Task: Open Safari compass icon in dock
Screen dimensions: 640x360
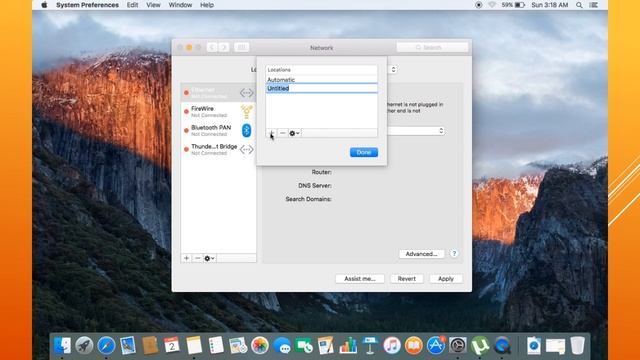Action: pyautogui.click(x=106, y=345)
